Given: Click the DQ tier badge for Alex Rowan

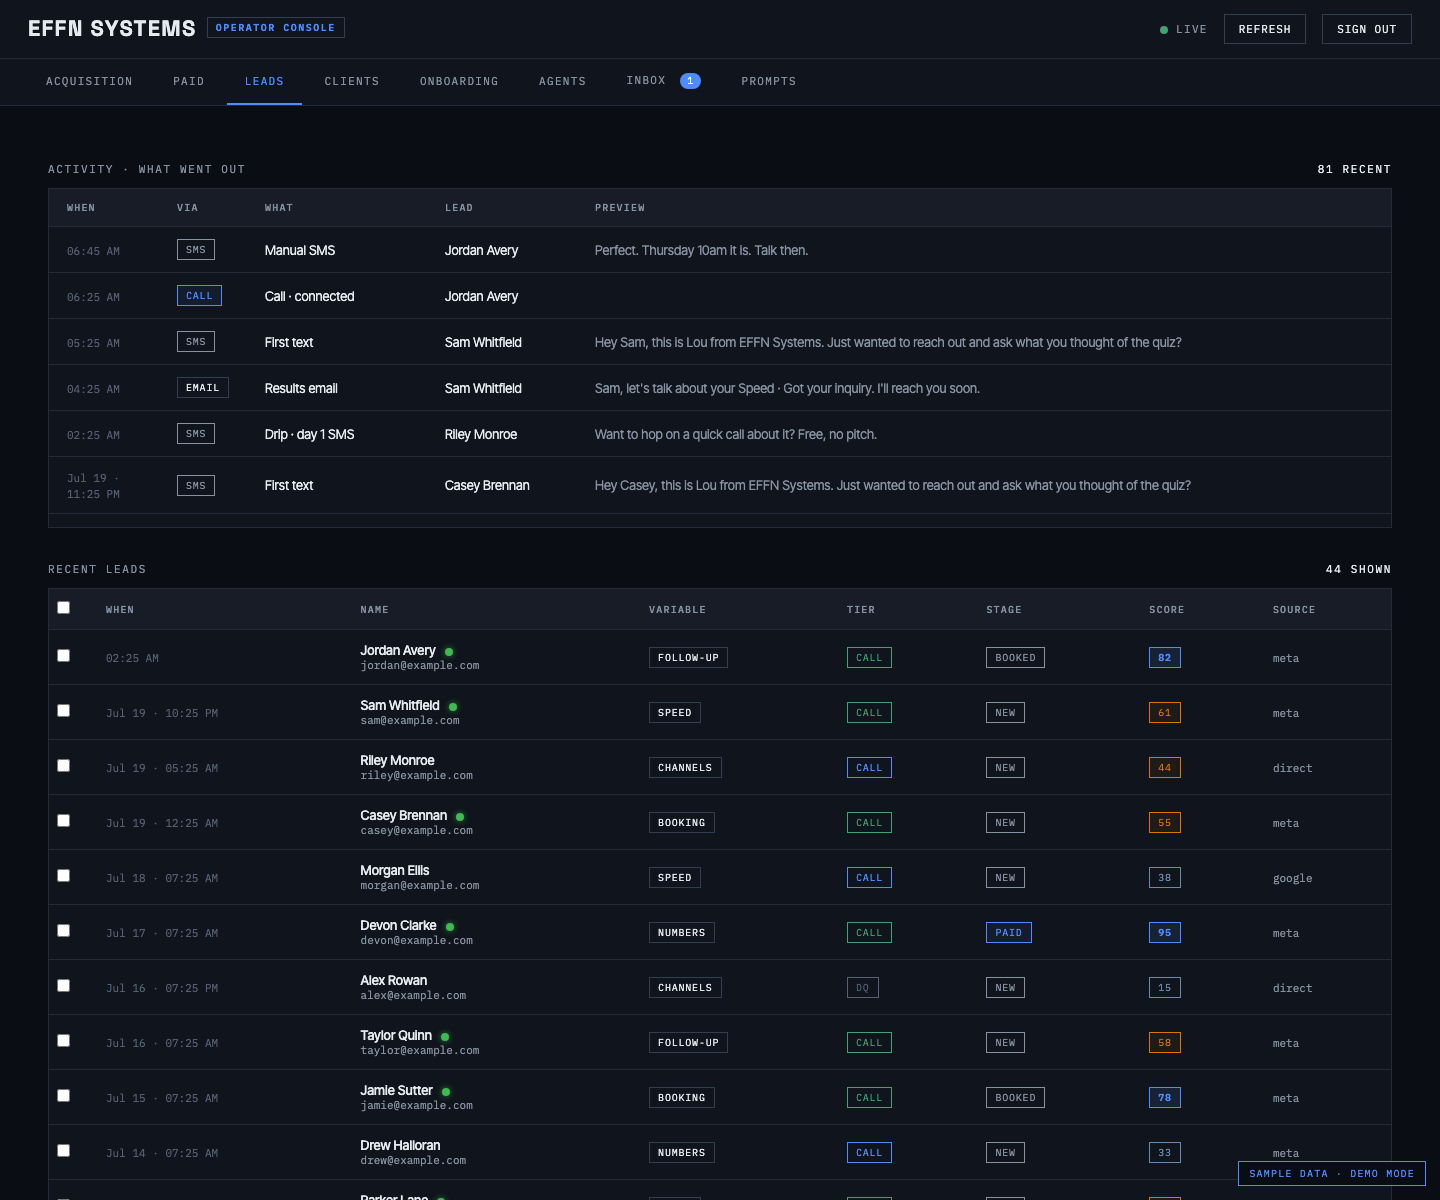Looking at the screenshot, I should click(x=863, y=988).
